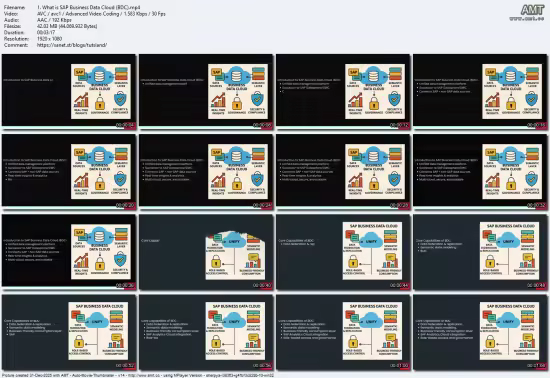Click the resolution value '1920 x 1080'
550x378 pixels.
(x=49, y=39)
